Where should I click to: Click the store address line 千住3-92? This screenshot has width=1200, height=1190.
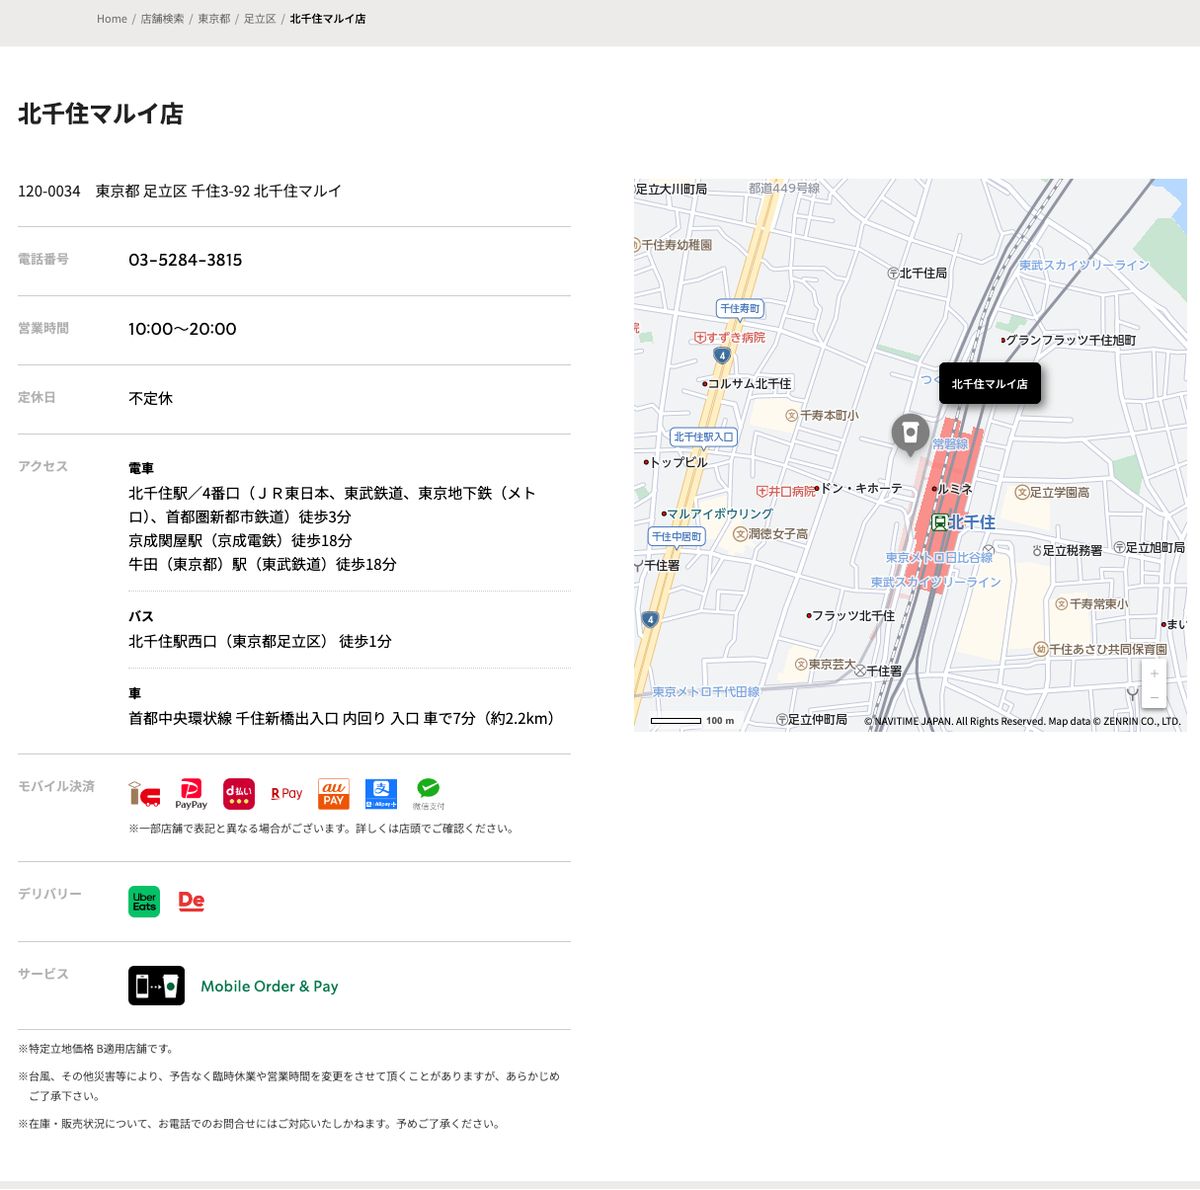click(x=180, y=191)
